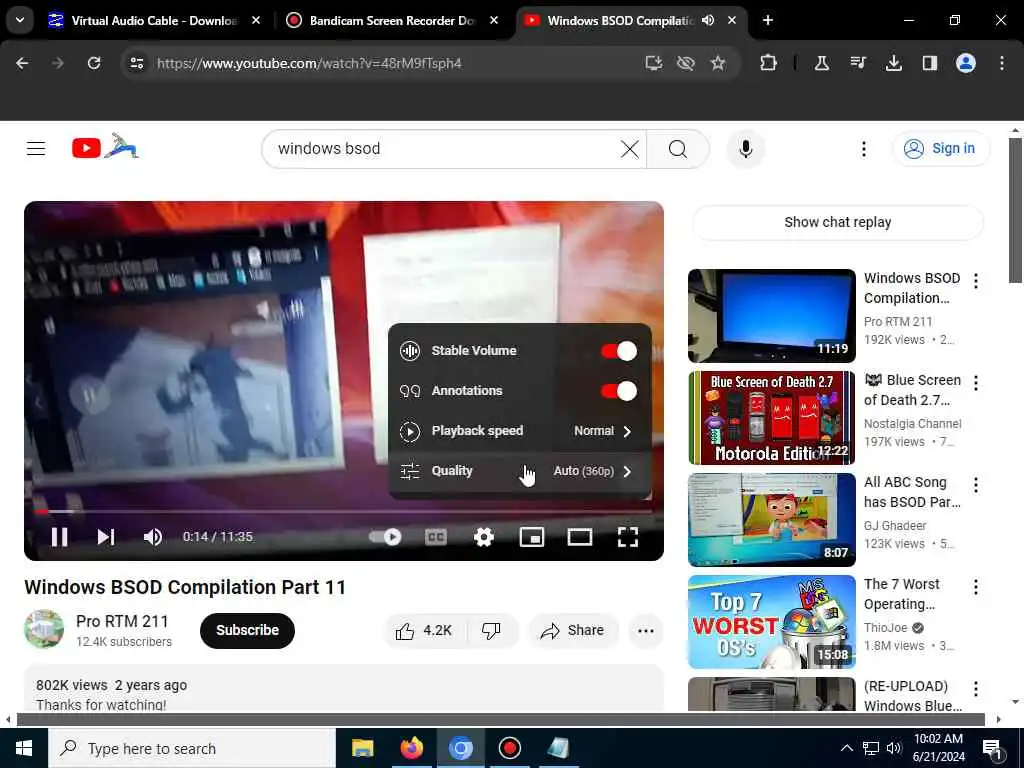This screenshot has width=1024, height=768.
Task: Open options for Windows BSOD Compilation suggestion
Action: (x=976, y=281)
